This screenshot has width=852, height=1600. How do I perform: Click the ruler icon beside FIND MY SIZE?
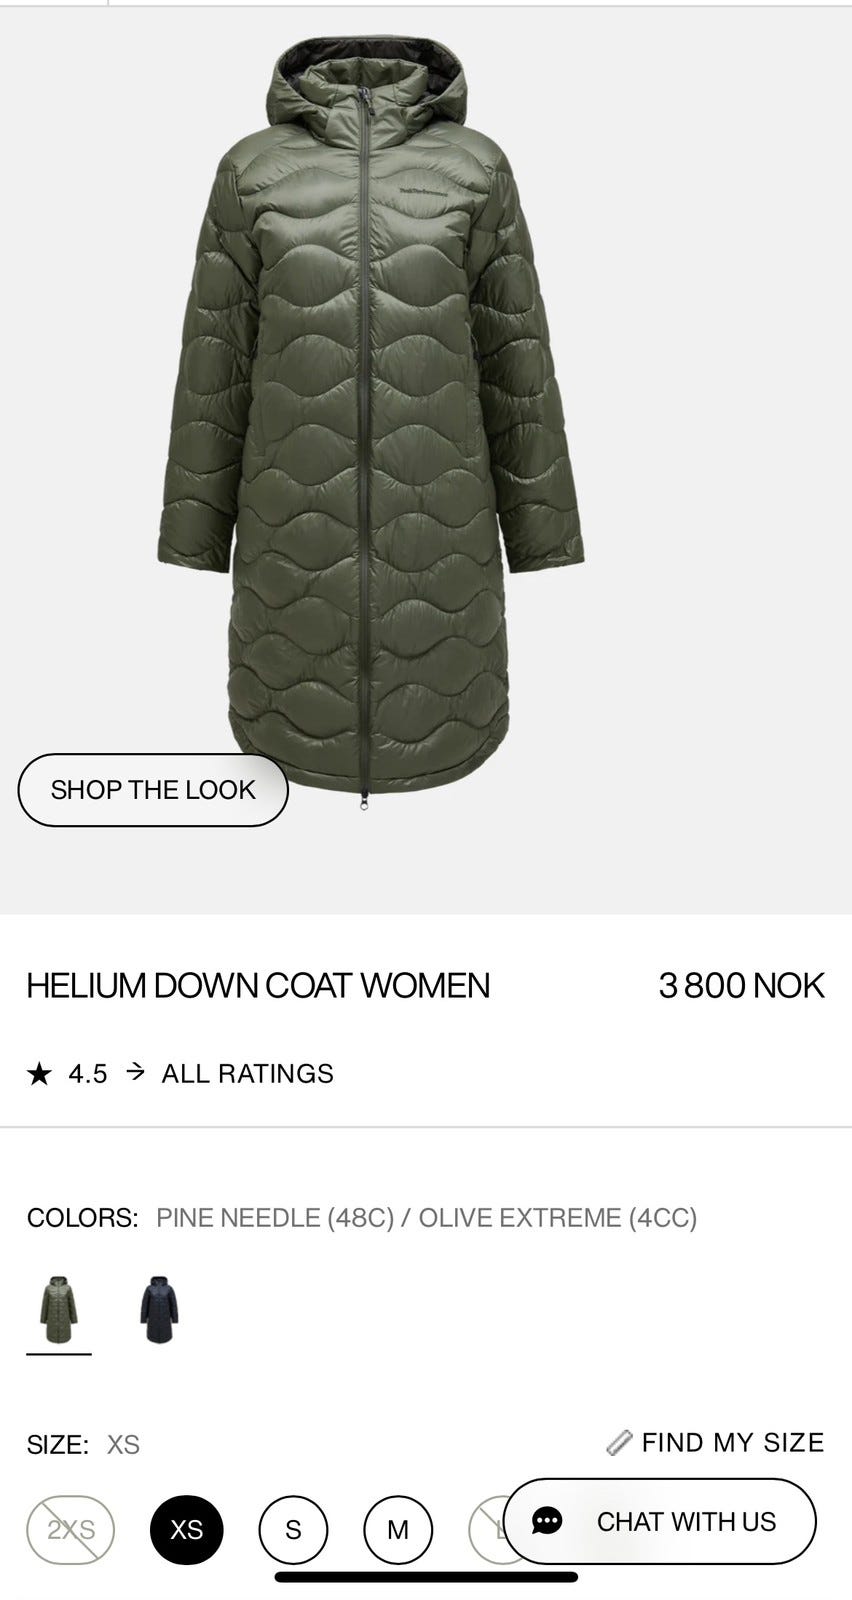pos(619,1442)
